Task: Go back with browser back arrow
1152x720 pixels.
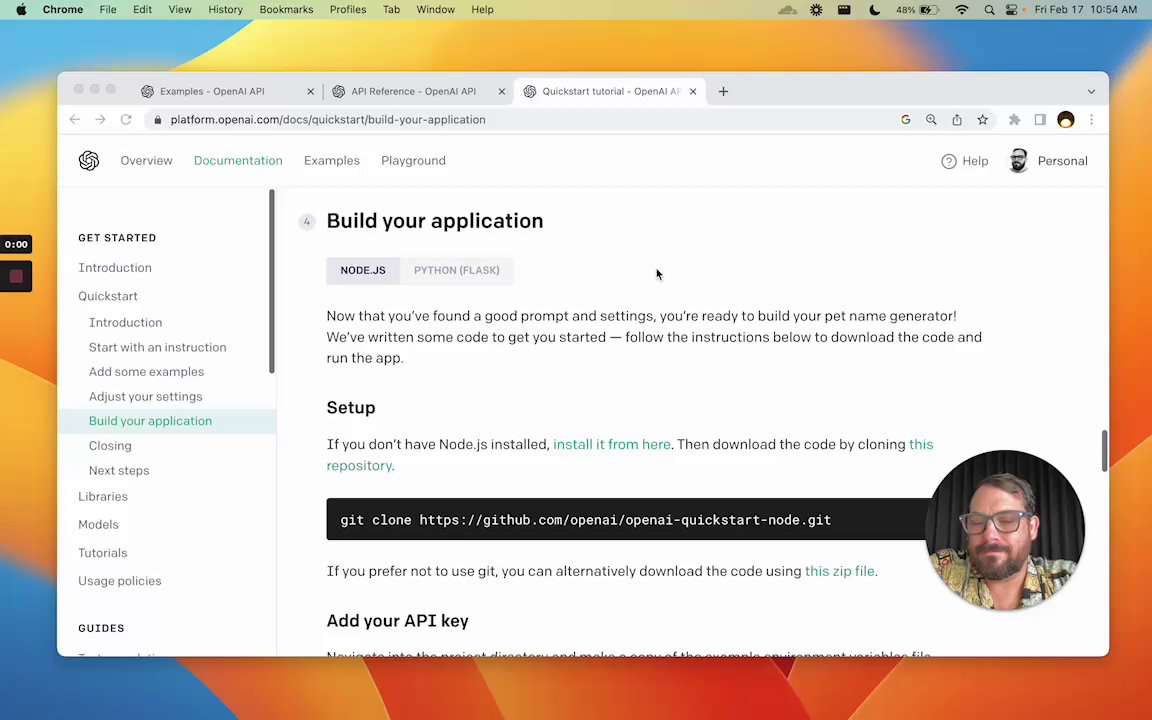Action: click(74, 120)
